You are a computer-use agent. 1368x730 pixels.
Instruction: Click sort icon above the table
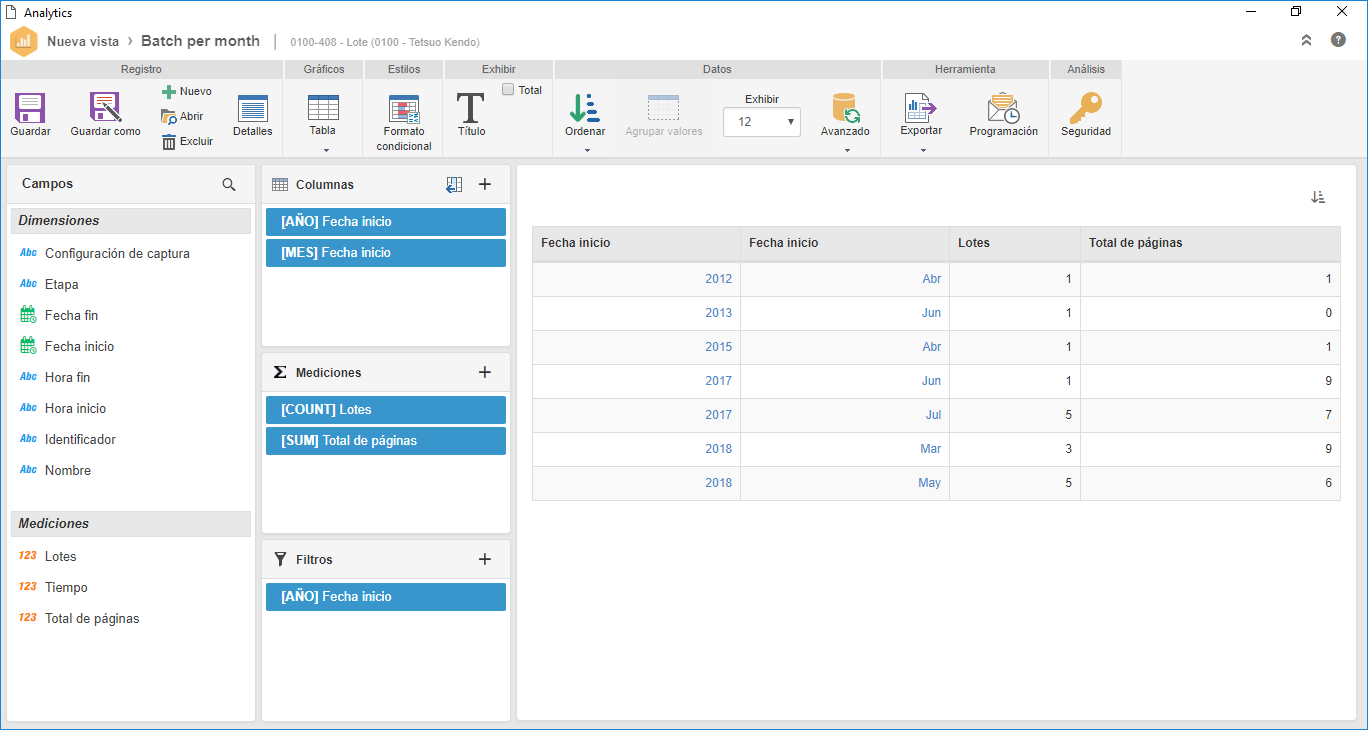pyautogui.click(x=1318, y=197)
